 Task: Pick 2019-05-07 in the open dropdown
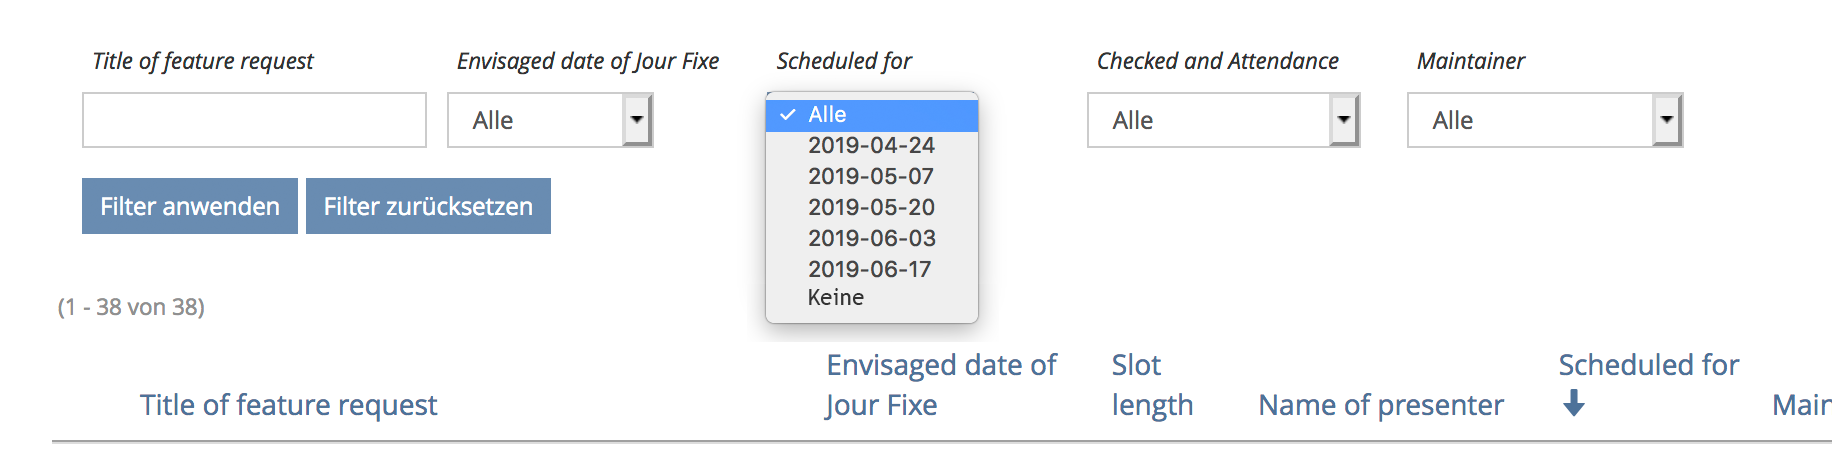871,177
